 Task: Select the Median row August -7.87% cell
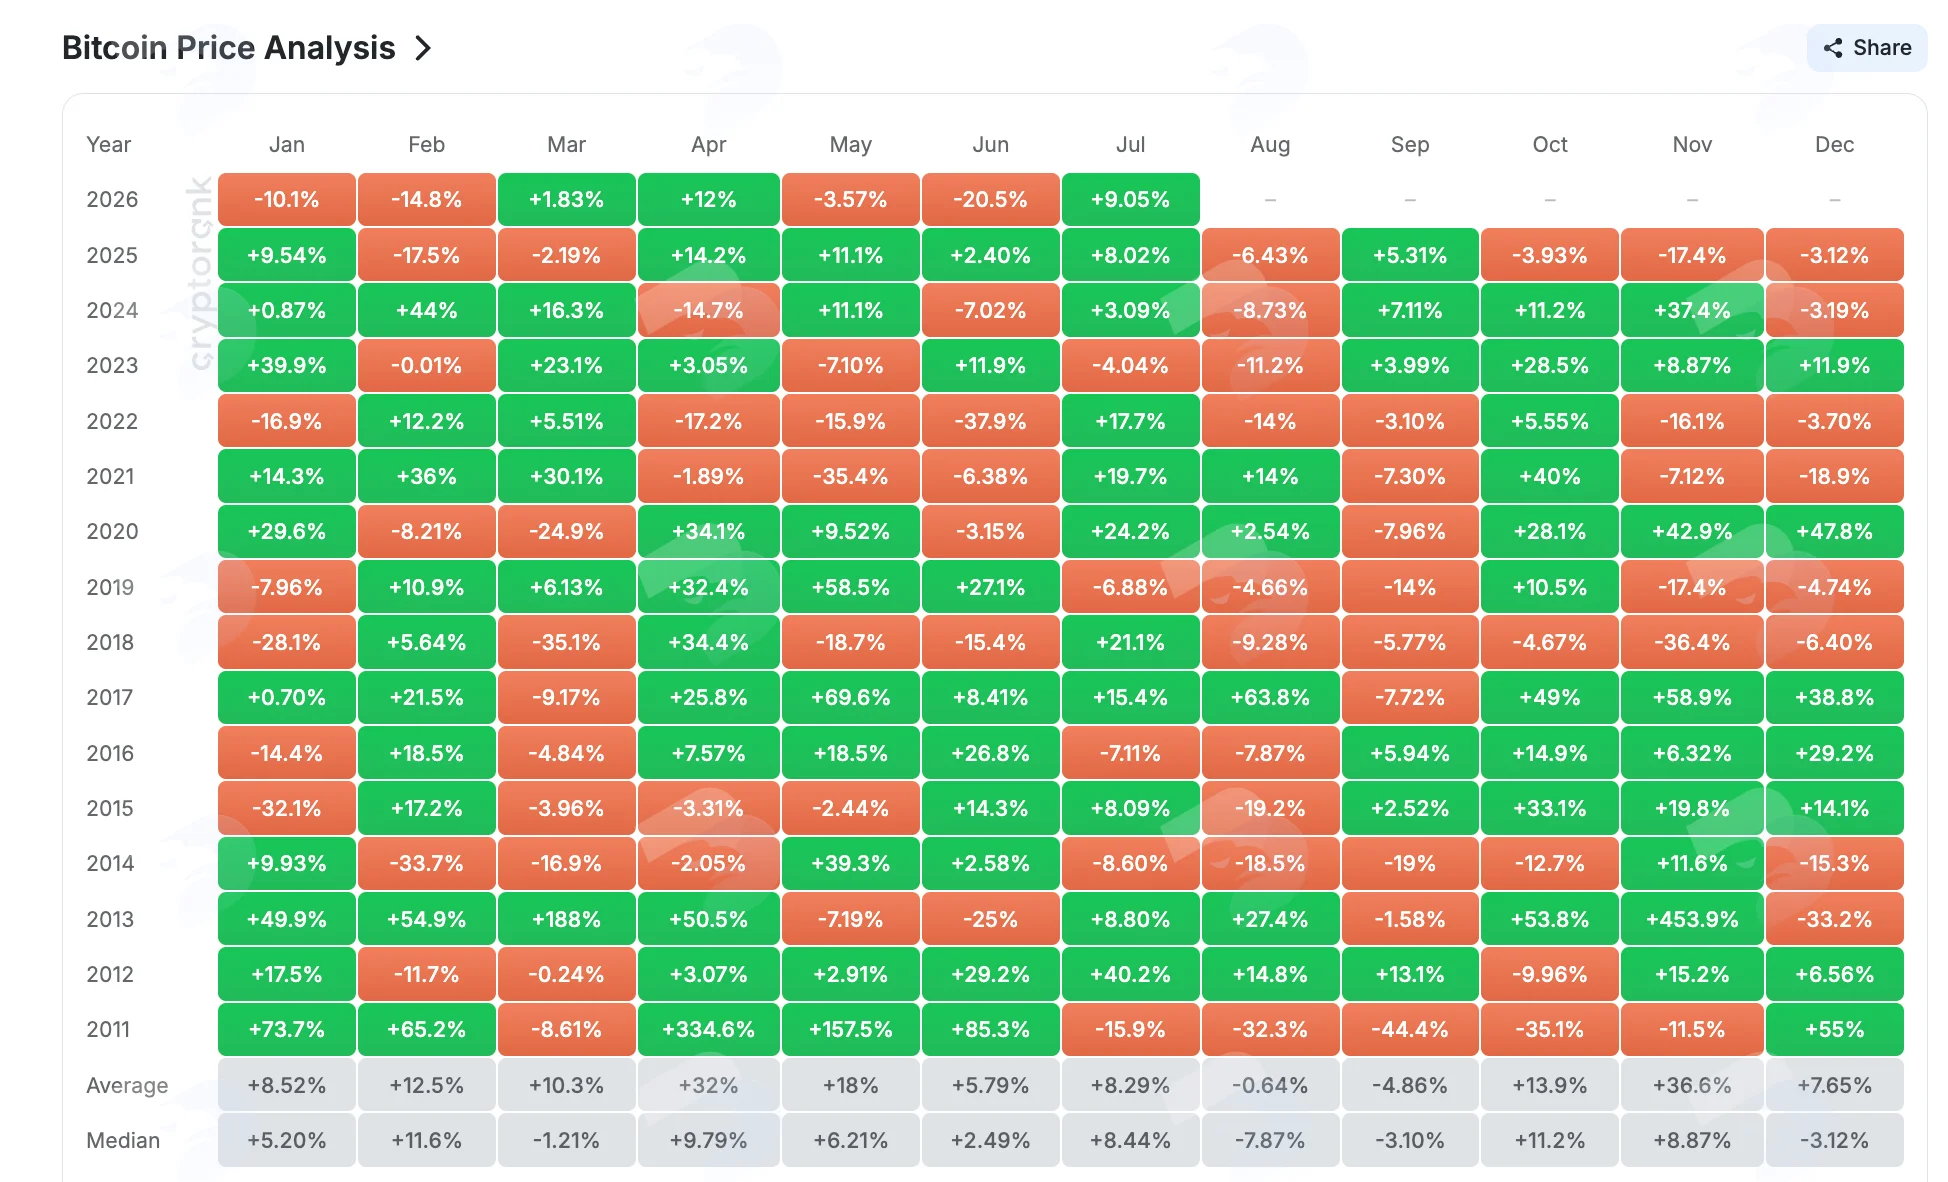[1270, 1140]
